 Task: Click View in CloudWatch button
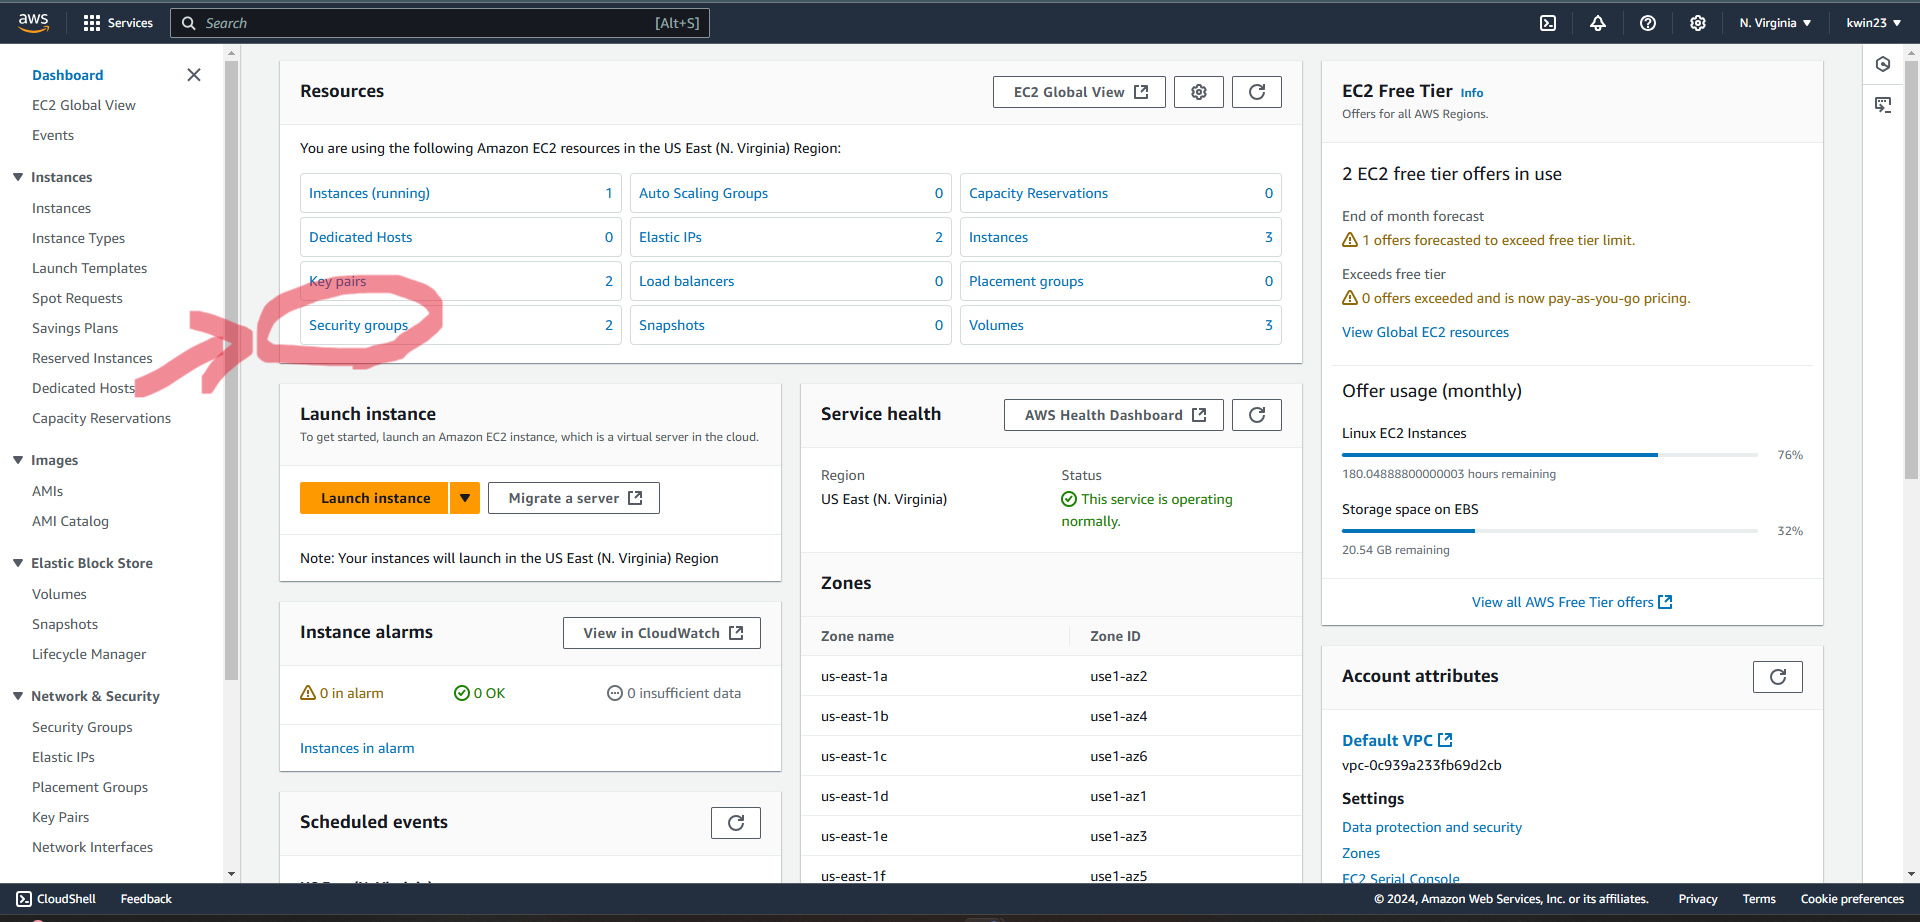662,633
